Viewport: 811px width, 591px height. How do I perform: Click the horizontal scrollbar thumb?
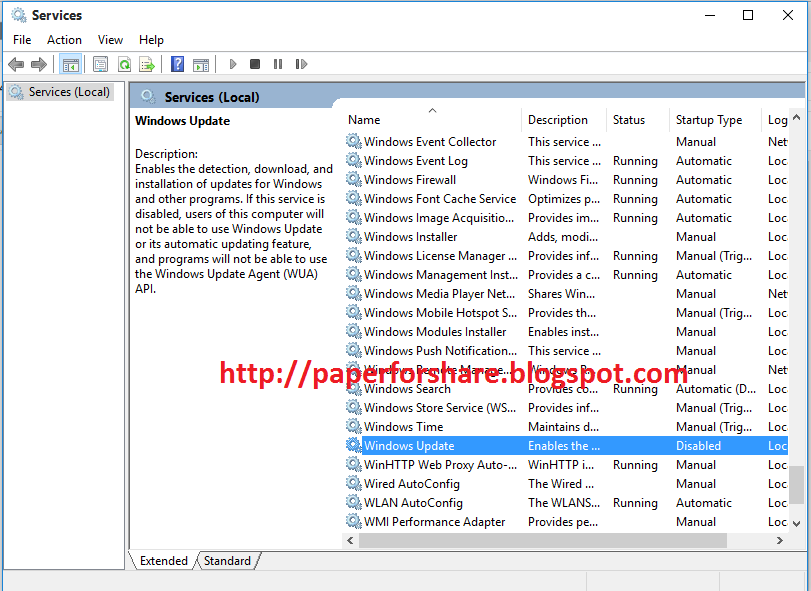[543, 540]
